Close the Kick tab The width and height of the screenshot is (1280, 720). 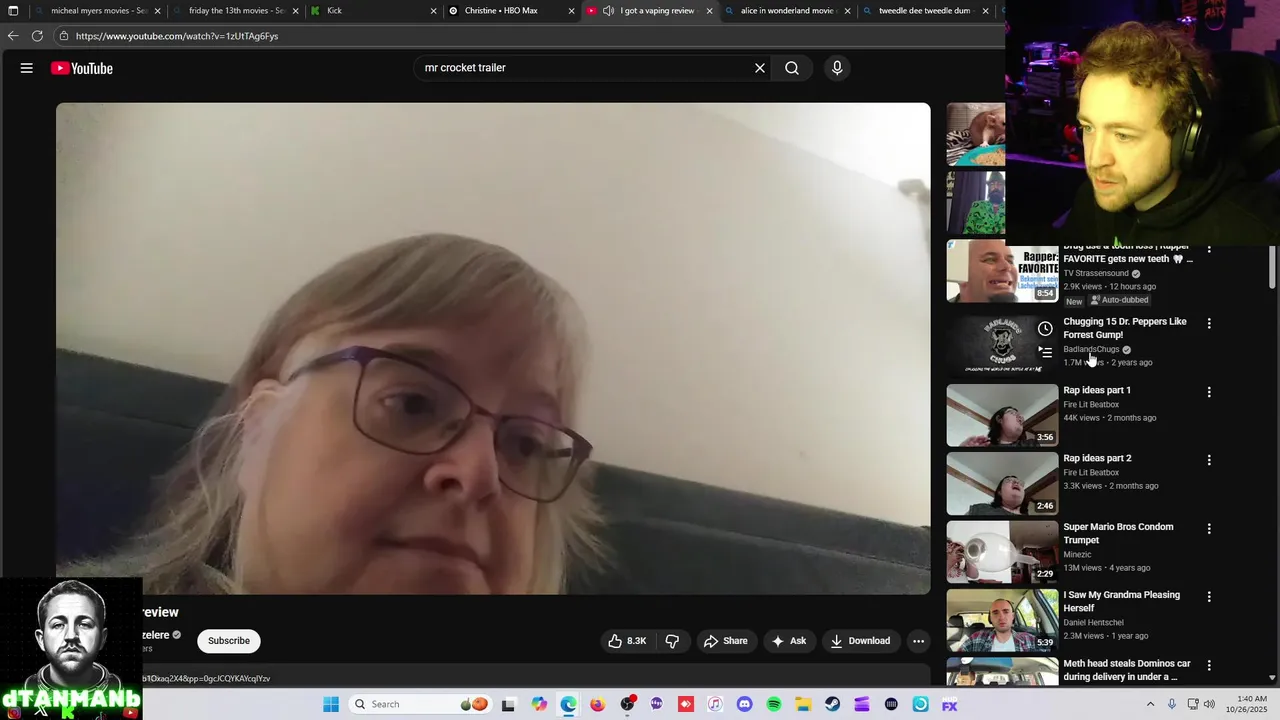click(434, 11)
